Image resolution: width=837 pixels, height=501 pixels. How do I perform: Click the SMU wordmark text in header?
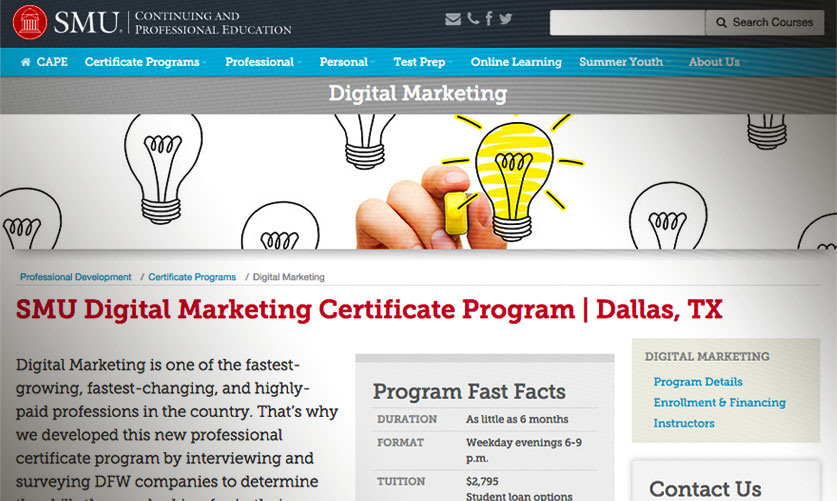pyautogui.click(x=86, y=22)
